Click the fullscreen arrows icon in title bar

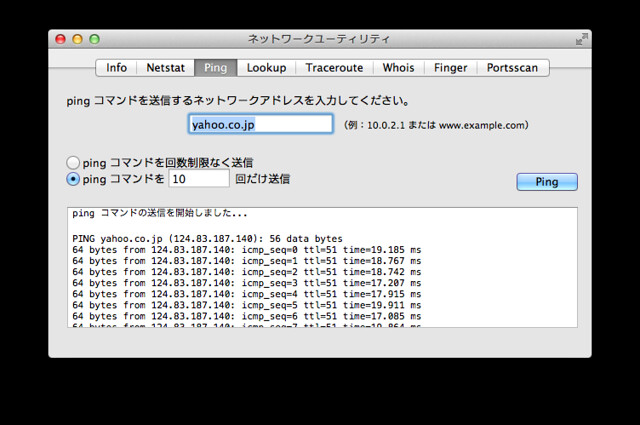pyautogui.click(x=582, y=39)
